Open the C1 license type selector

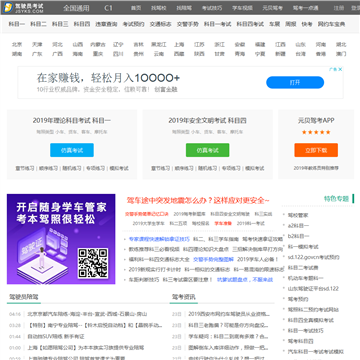108,8
